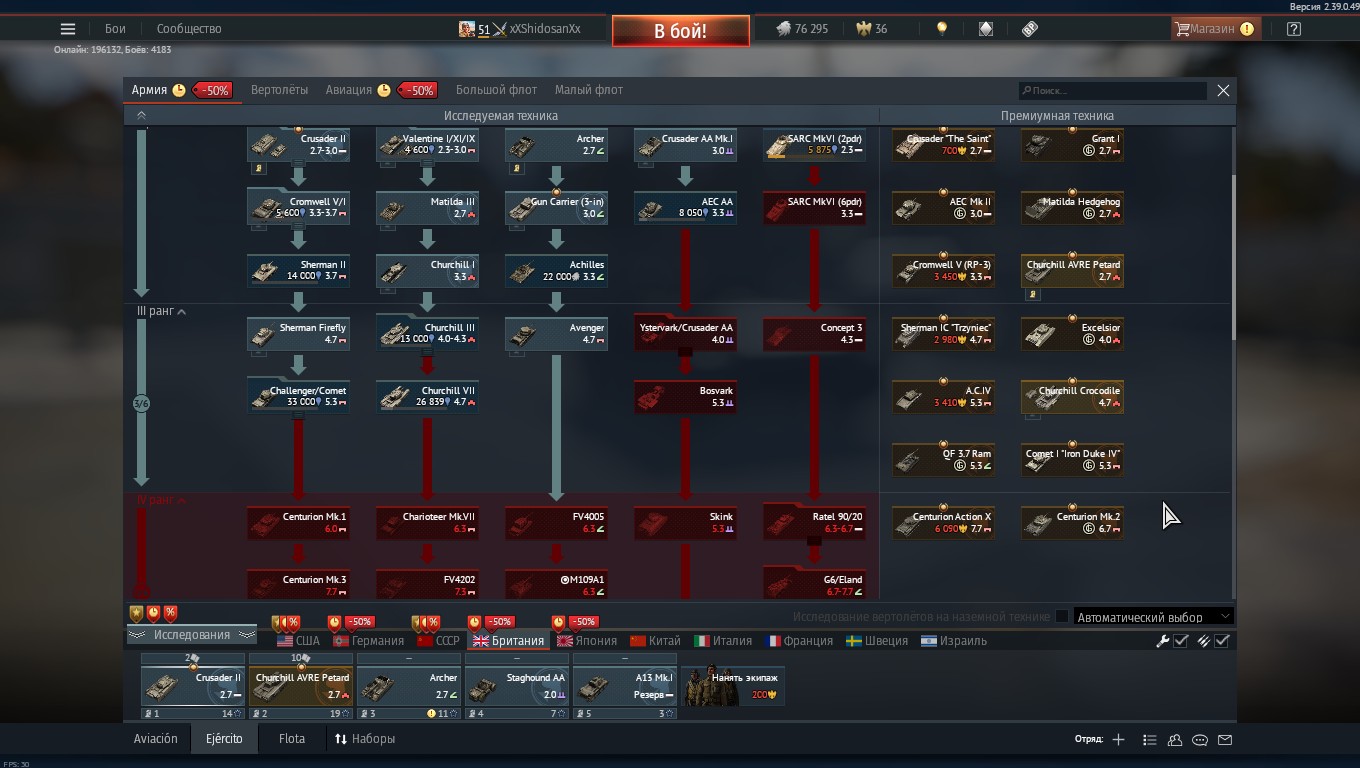Select the Израиль nation
Screen dimensions: 1360x768
954,641
